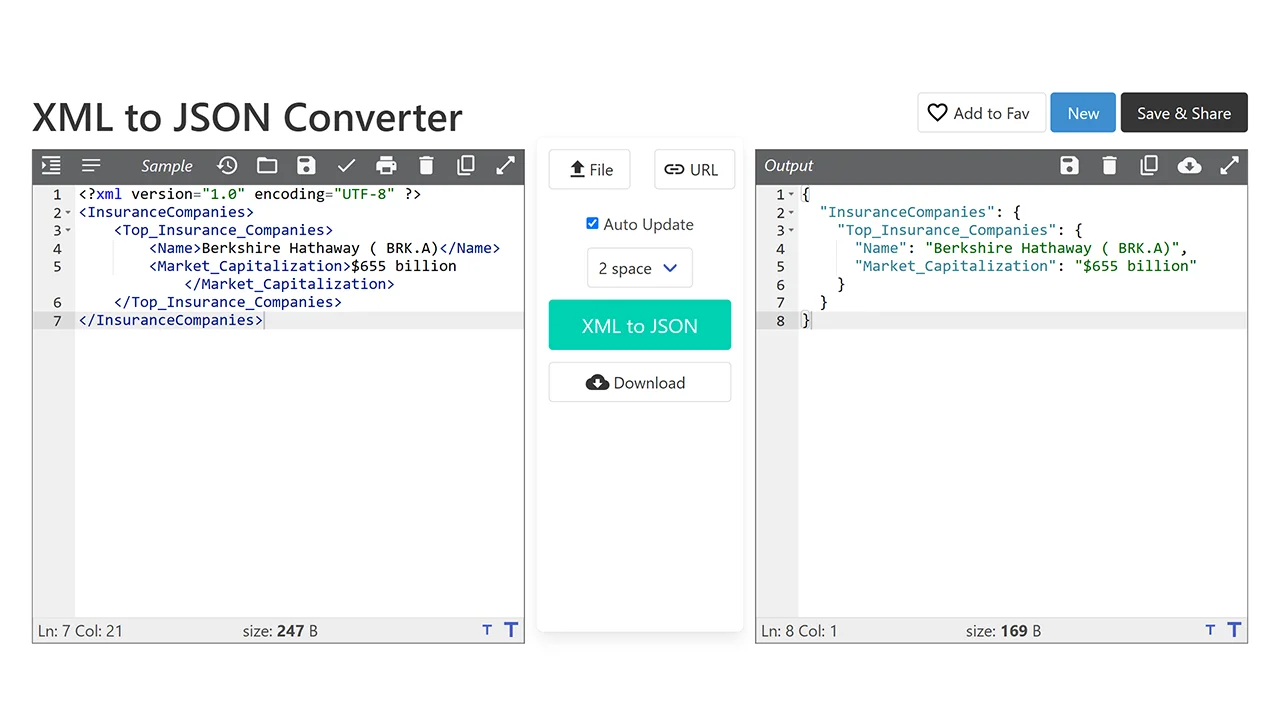Image resolution: width=1280 pixels, height=720 pixels.
Task: Open the 2 space indentation dropdown
Action: [x=639, y=268]
